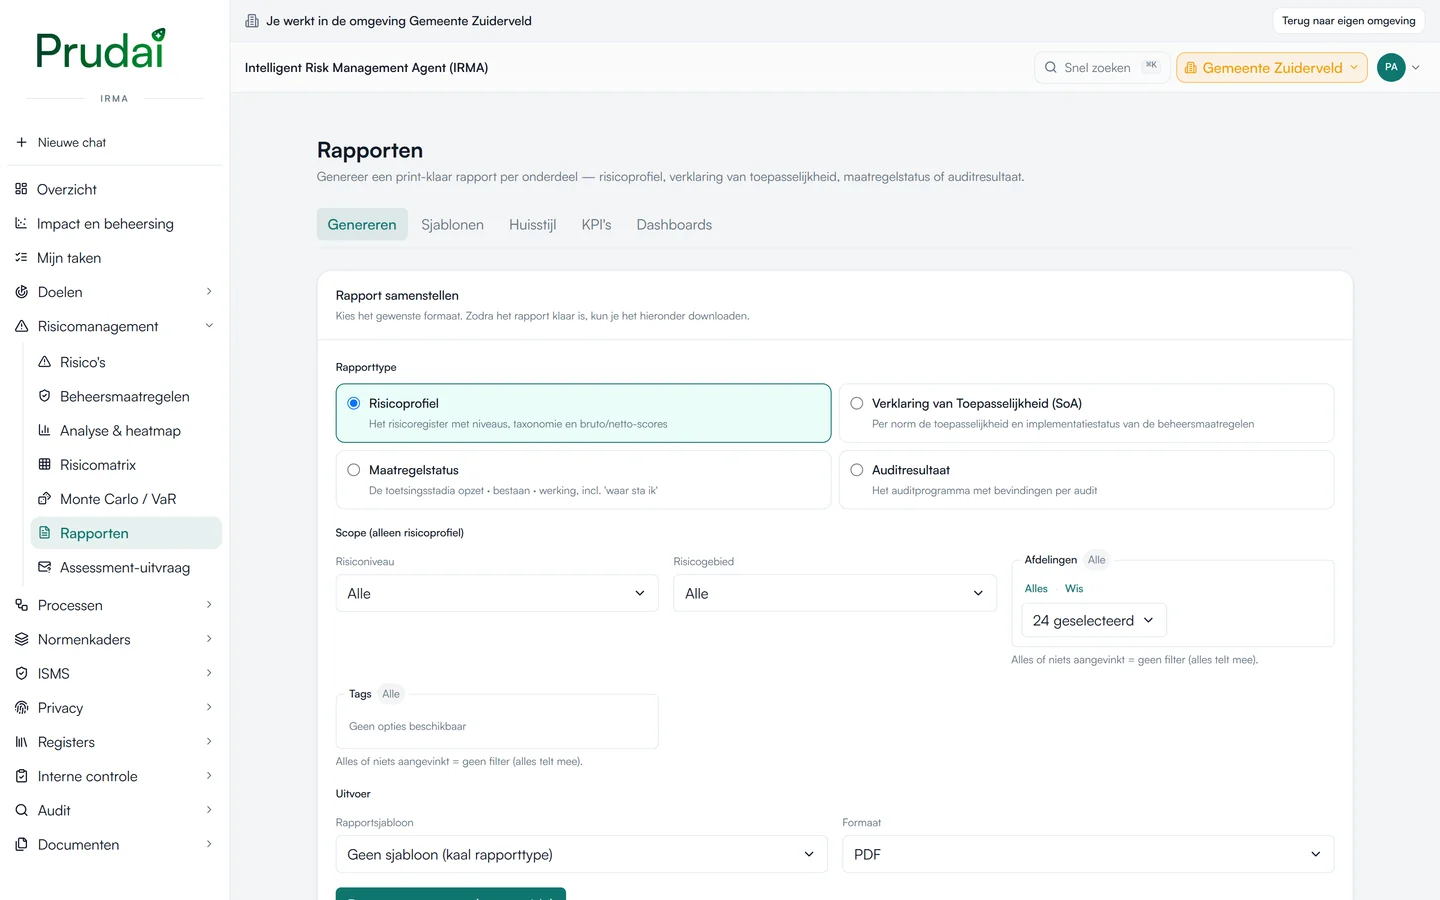Choose the Auditresultaat radio option

click(x=857, y=470)
